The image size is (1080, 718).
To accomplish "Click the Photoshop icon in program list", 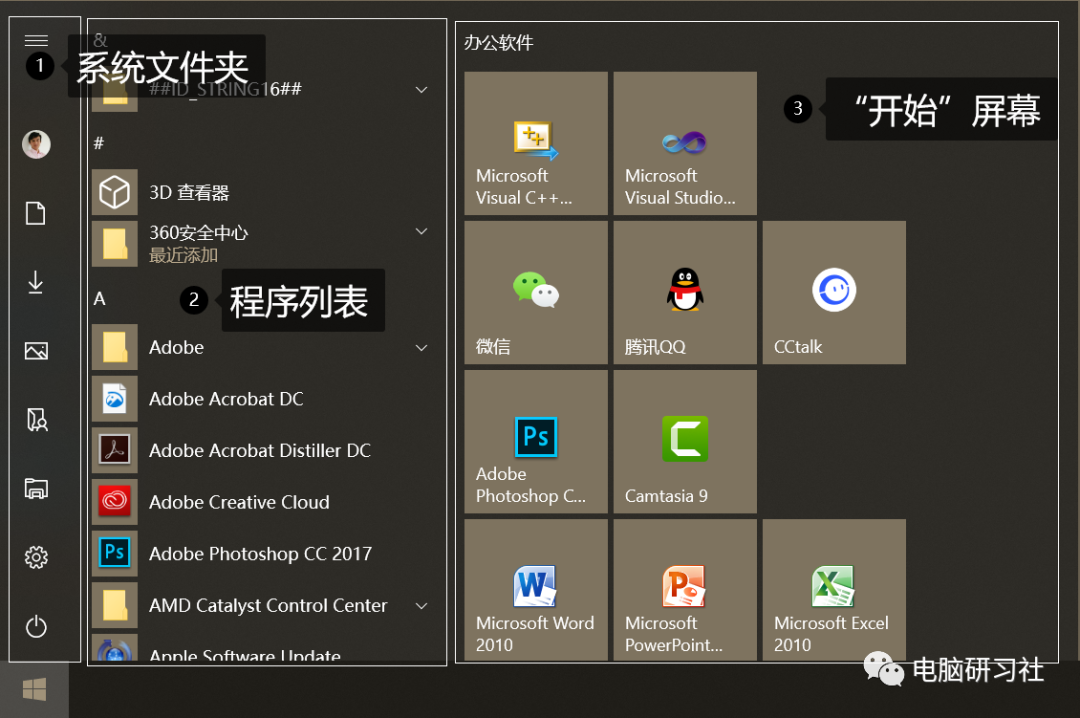I will click(114, 554).
